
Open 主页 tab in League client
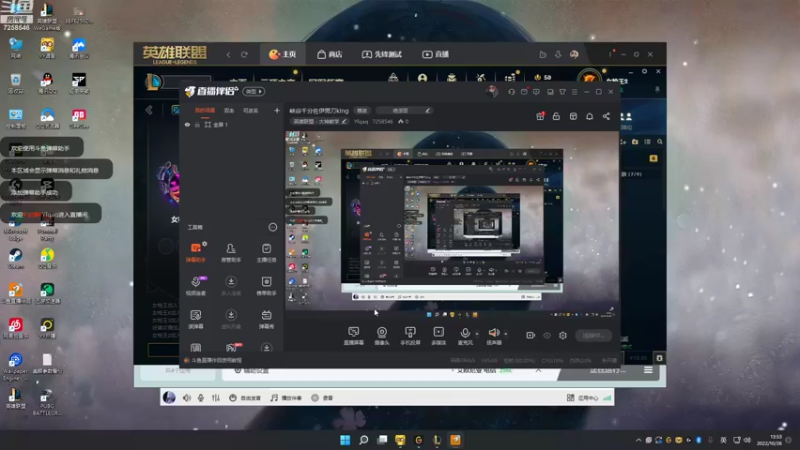click(x=283, y=54)
